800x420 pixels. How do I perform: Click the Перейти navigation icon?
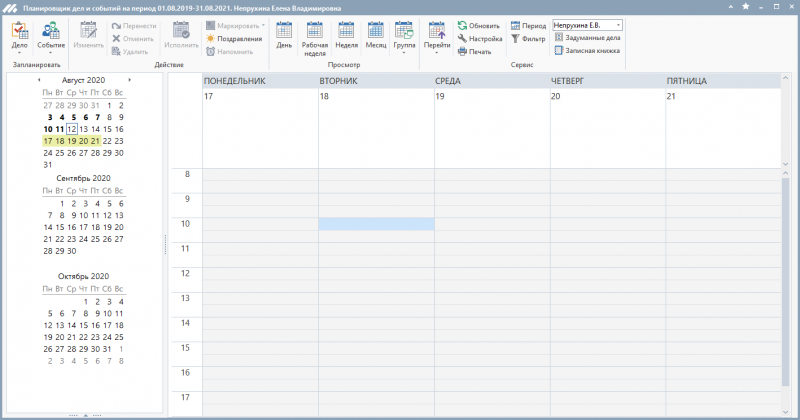click(437, 31)
